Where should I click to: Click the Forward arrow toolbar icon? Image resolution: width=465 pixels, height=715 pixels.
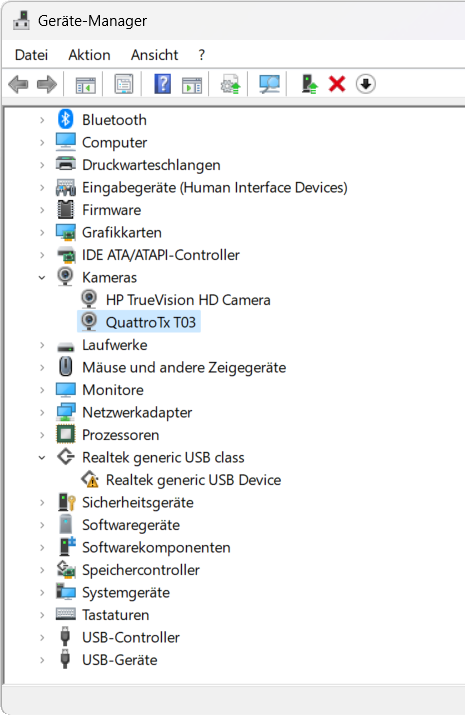tap(47, 84)
